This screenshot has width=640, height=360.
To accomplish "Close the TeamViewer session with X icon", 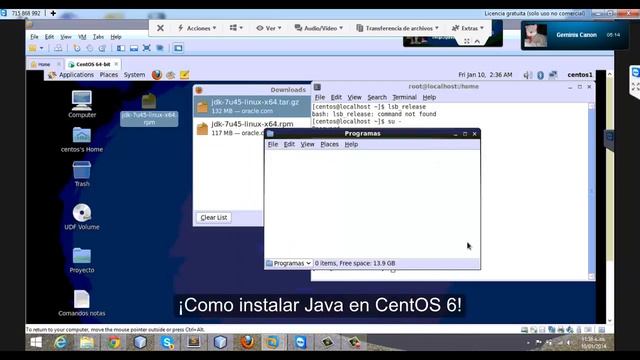I will point(160,28).
